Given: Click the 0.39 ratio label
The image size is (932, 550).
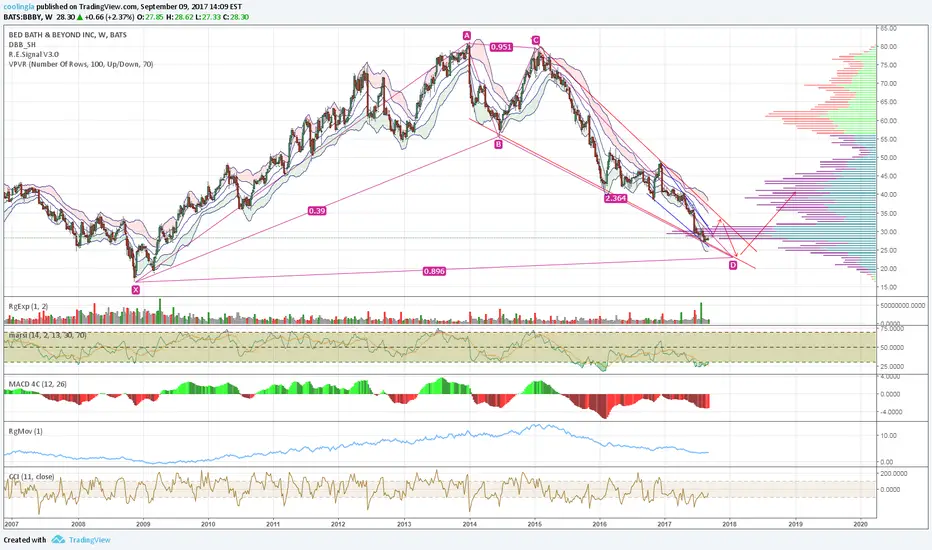Looking at the screenshot, I should [317, 210].
